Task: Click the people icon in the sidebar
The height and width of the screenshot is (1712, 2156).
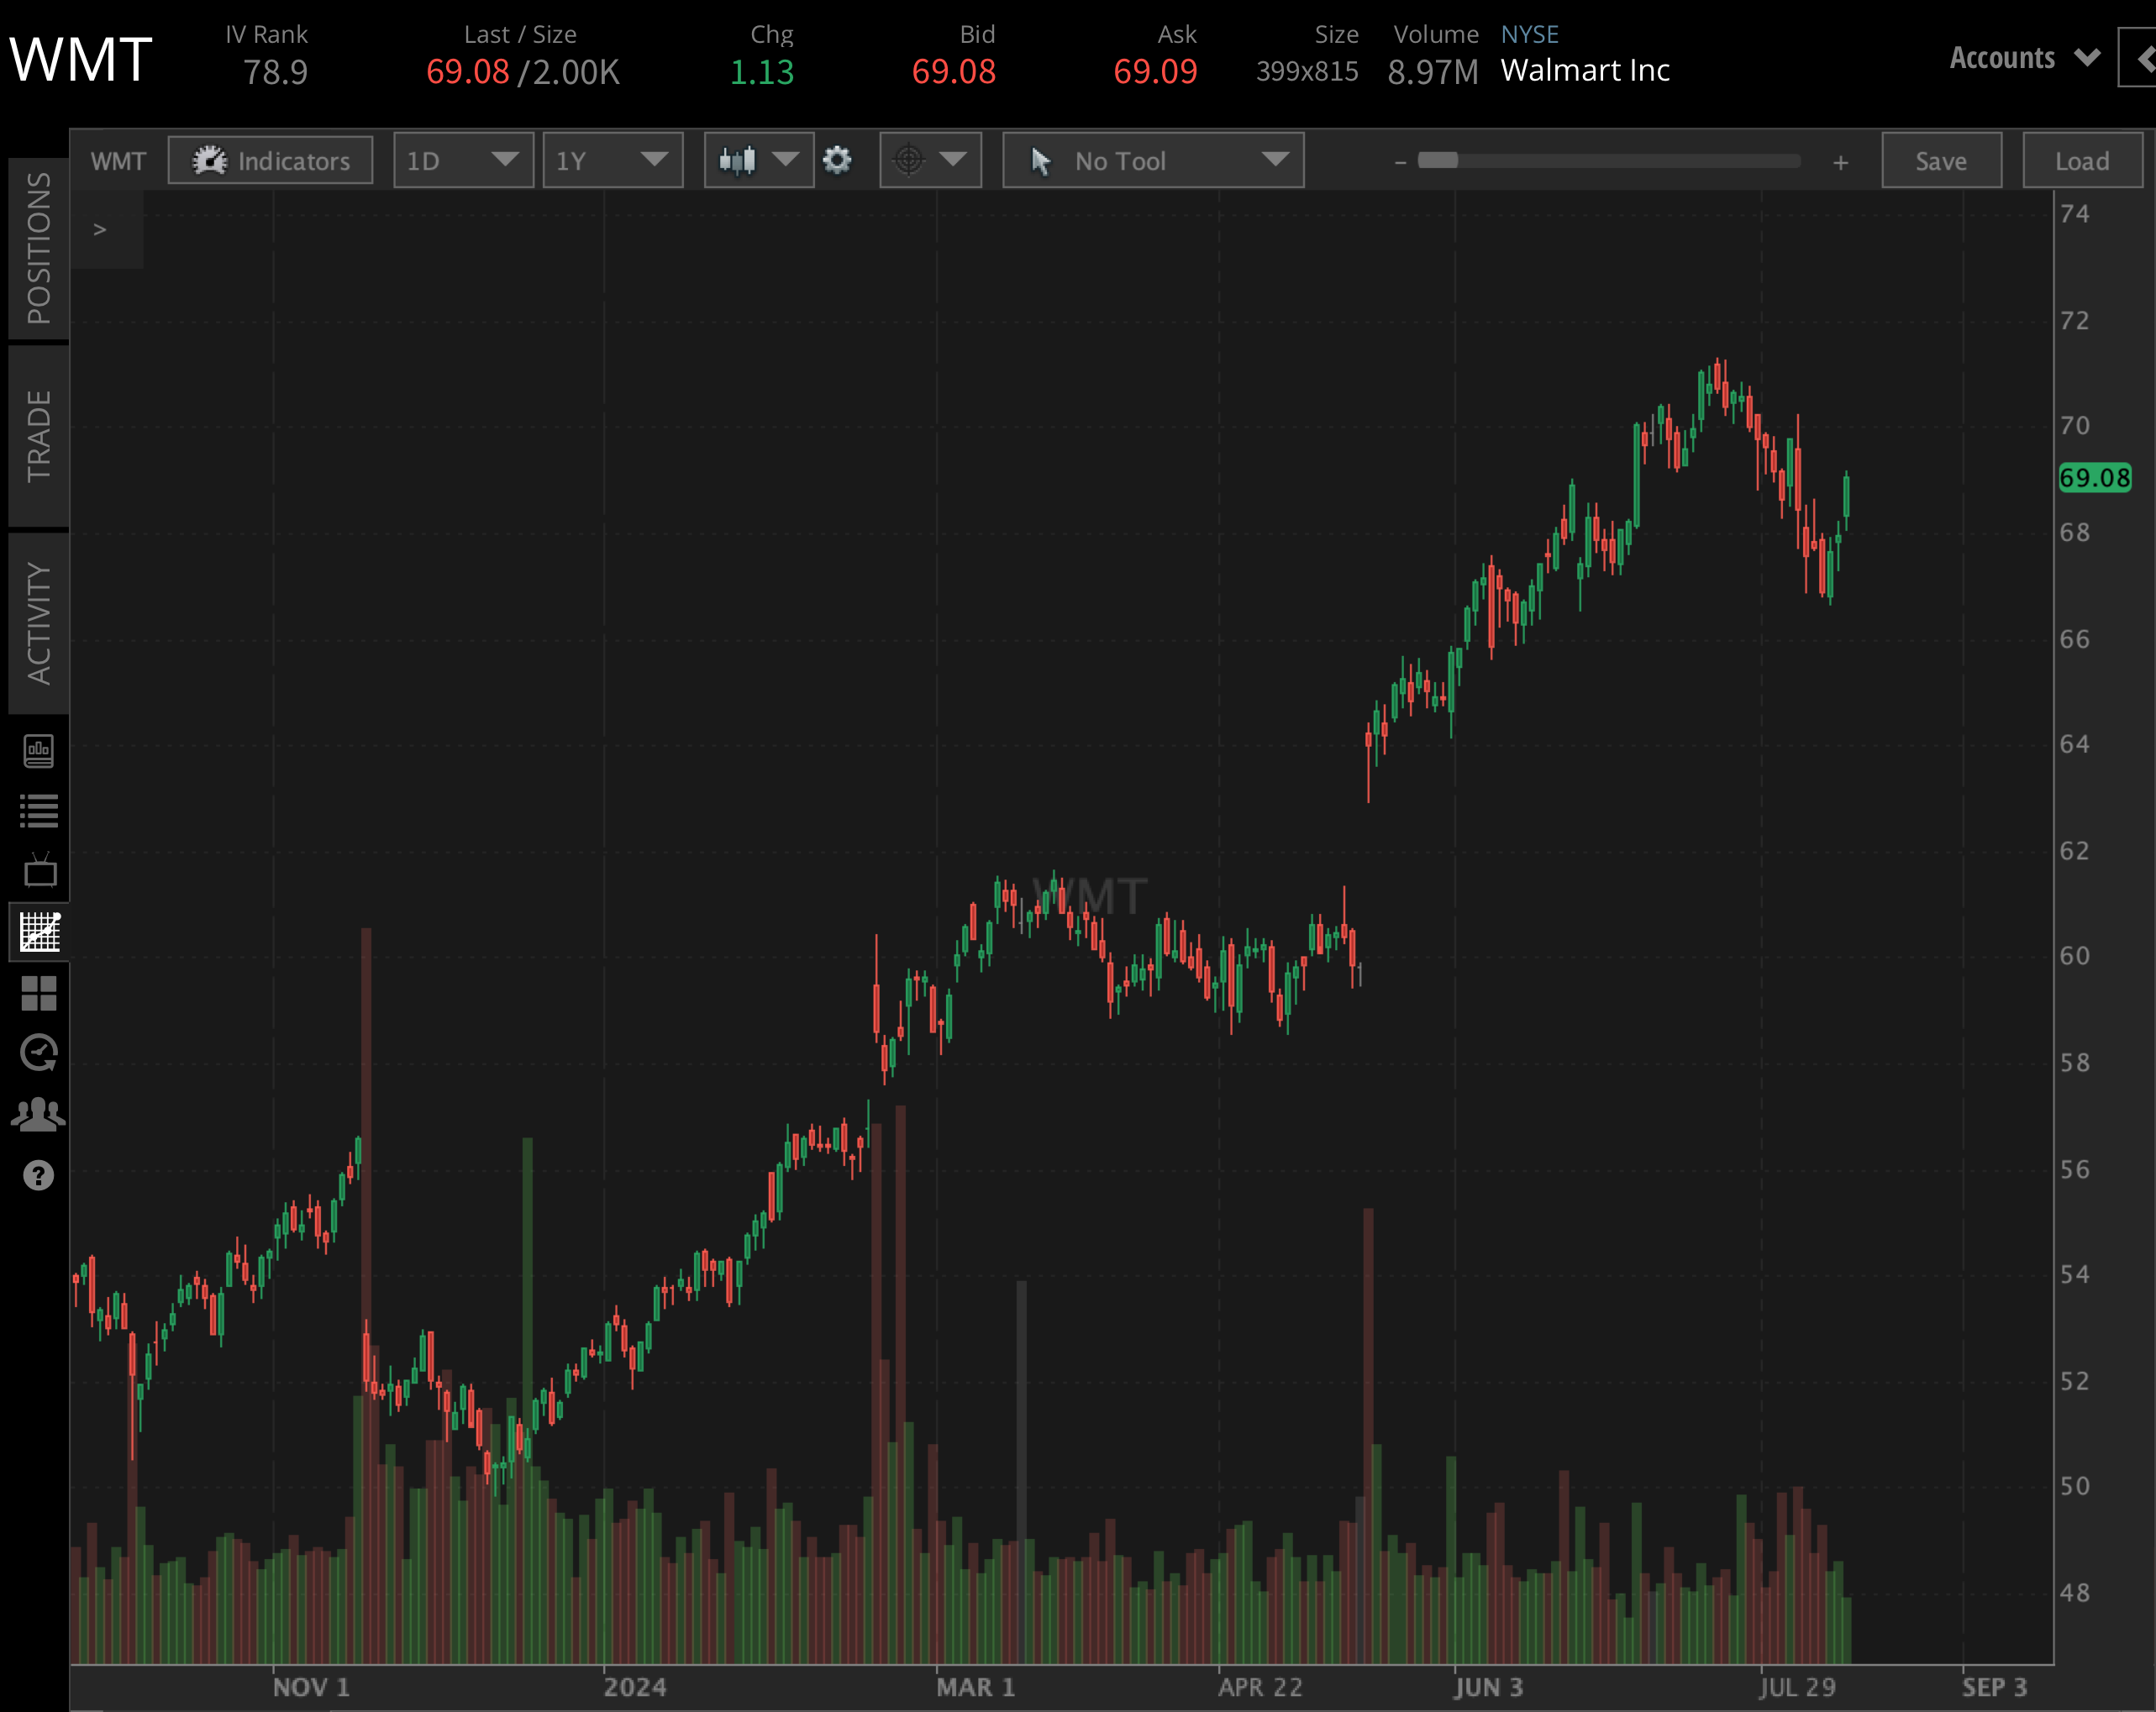Action: click(x=38, y=1112)
